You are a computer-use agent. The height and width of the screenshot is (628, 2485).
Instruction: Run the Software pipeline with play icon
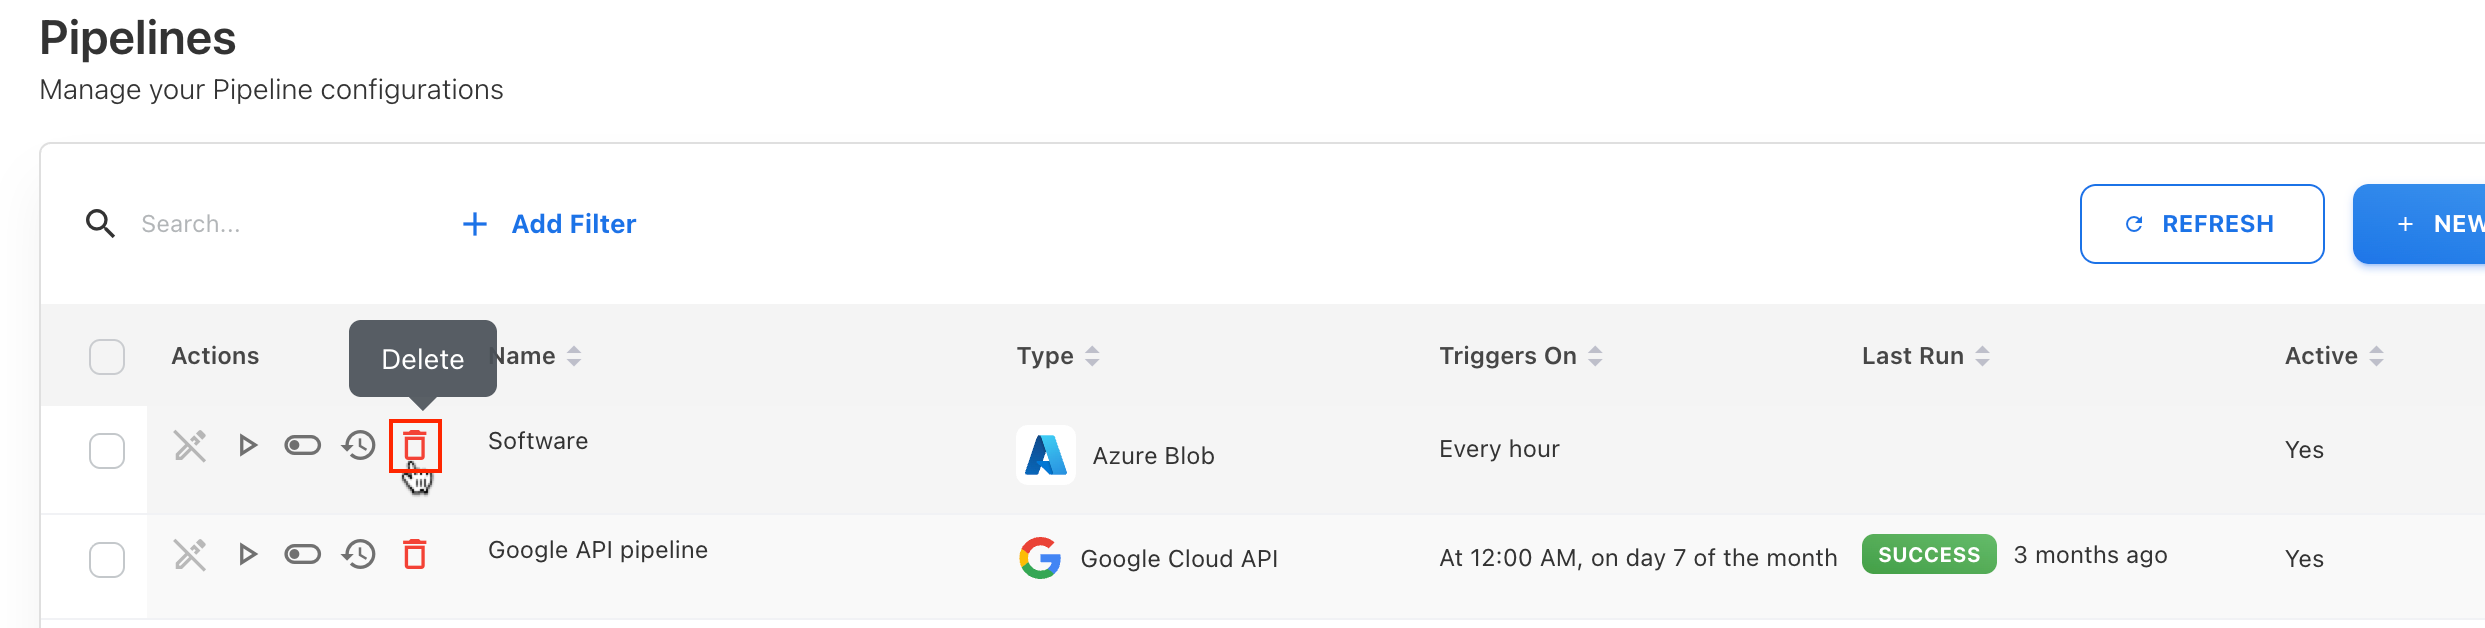pyautogui.click(x=247, y=445)
